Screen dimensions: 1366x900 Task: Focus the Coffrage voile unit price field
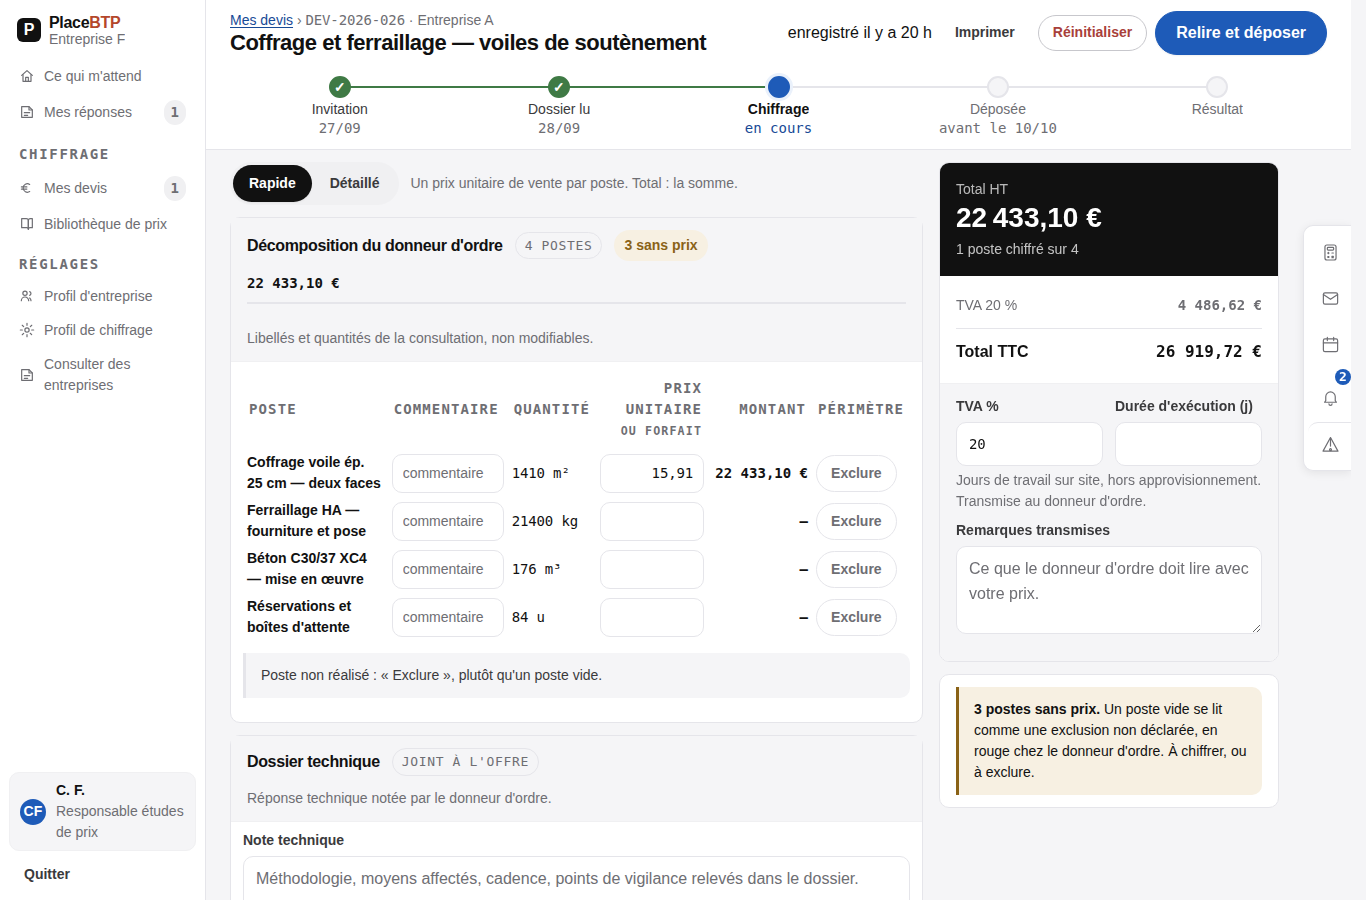pyautogui.click(x=652, y=473)
